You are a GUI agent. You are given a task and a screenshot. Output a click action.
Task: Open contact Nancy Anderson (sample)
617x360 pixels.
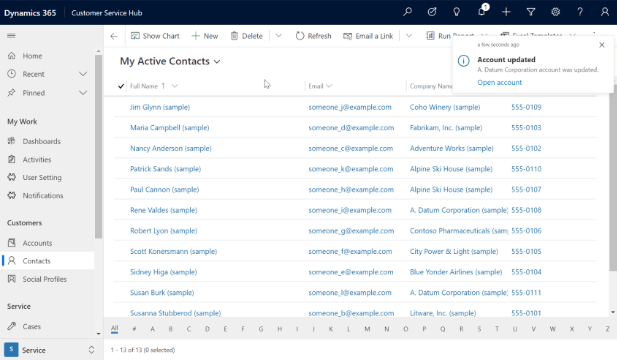(171, 148)
